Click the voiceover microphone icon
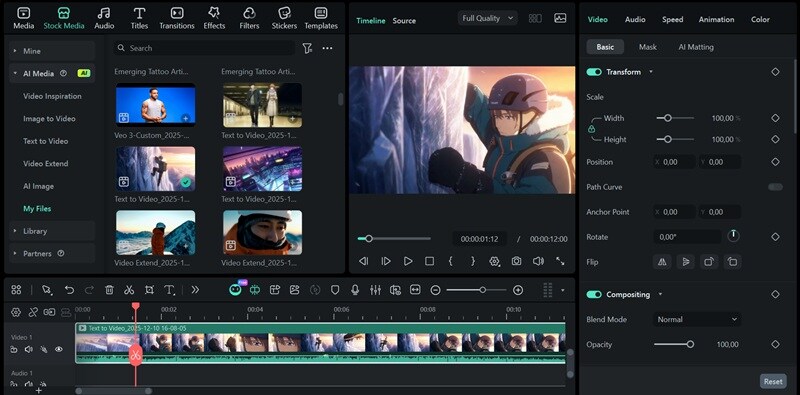The image size is (800, 395). (x=355, y=290)
